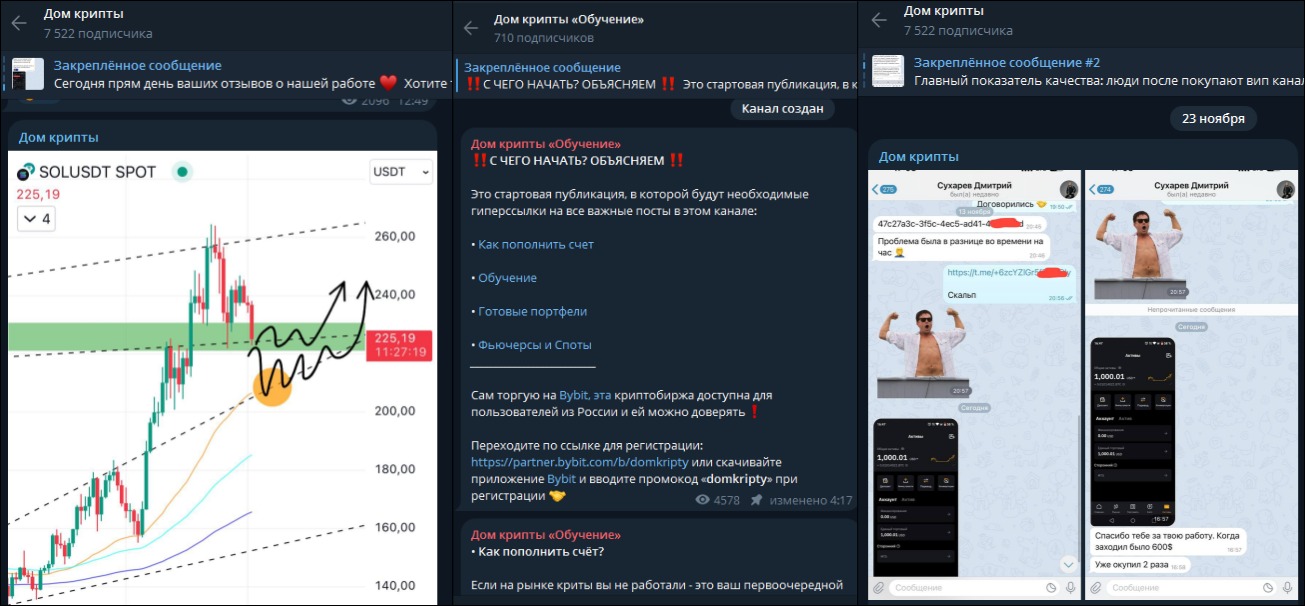Click the eye view counter under the SOLUSDT chart
1305x606 pixels.
click(352, 100)
